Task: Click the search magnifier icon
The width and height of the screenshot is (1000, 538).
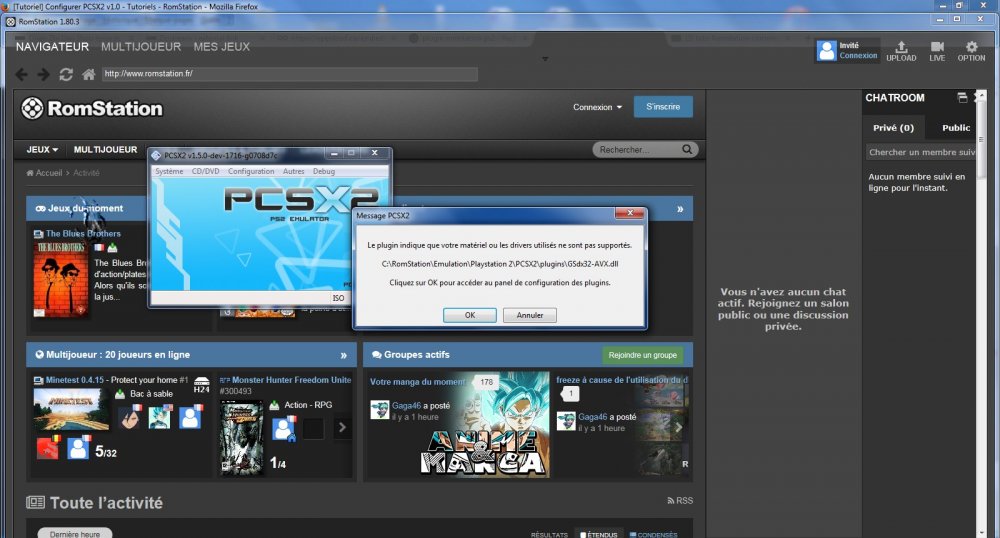Action: click(687, 149)
